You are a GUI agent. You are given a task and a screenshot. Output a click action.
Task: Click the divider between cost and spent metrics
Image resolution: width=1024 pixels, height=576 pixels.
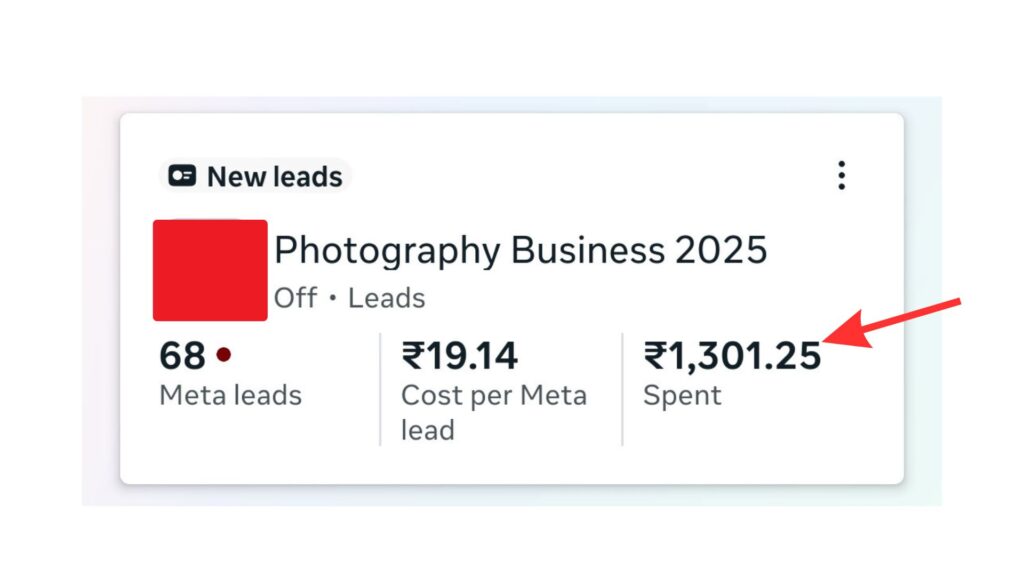622,389
